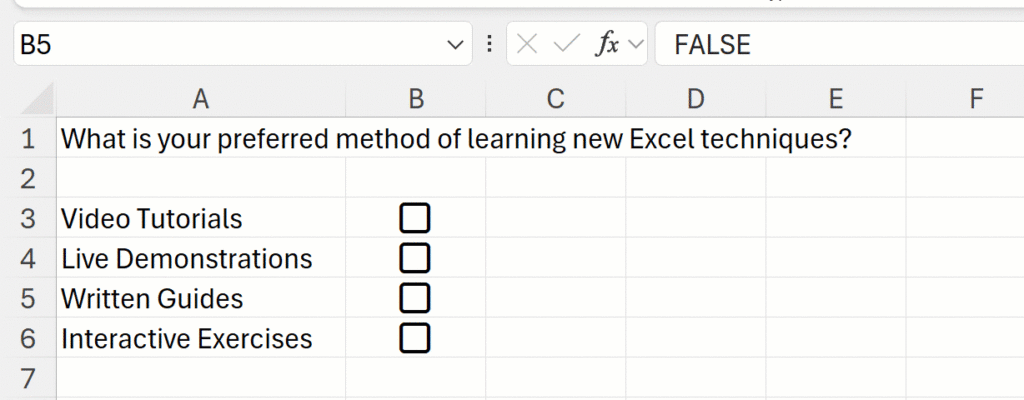Image resolution: width=1024 pixels, height=400 pixels.
Task: Select the Written Guides cell
Action: [x=201, y=298]
